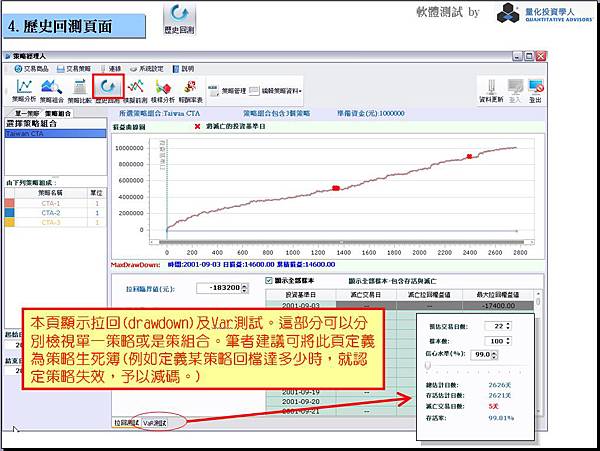
Task: Select Taiwan CTA in the portfolio list
Action: [55, 134]
